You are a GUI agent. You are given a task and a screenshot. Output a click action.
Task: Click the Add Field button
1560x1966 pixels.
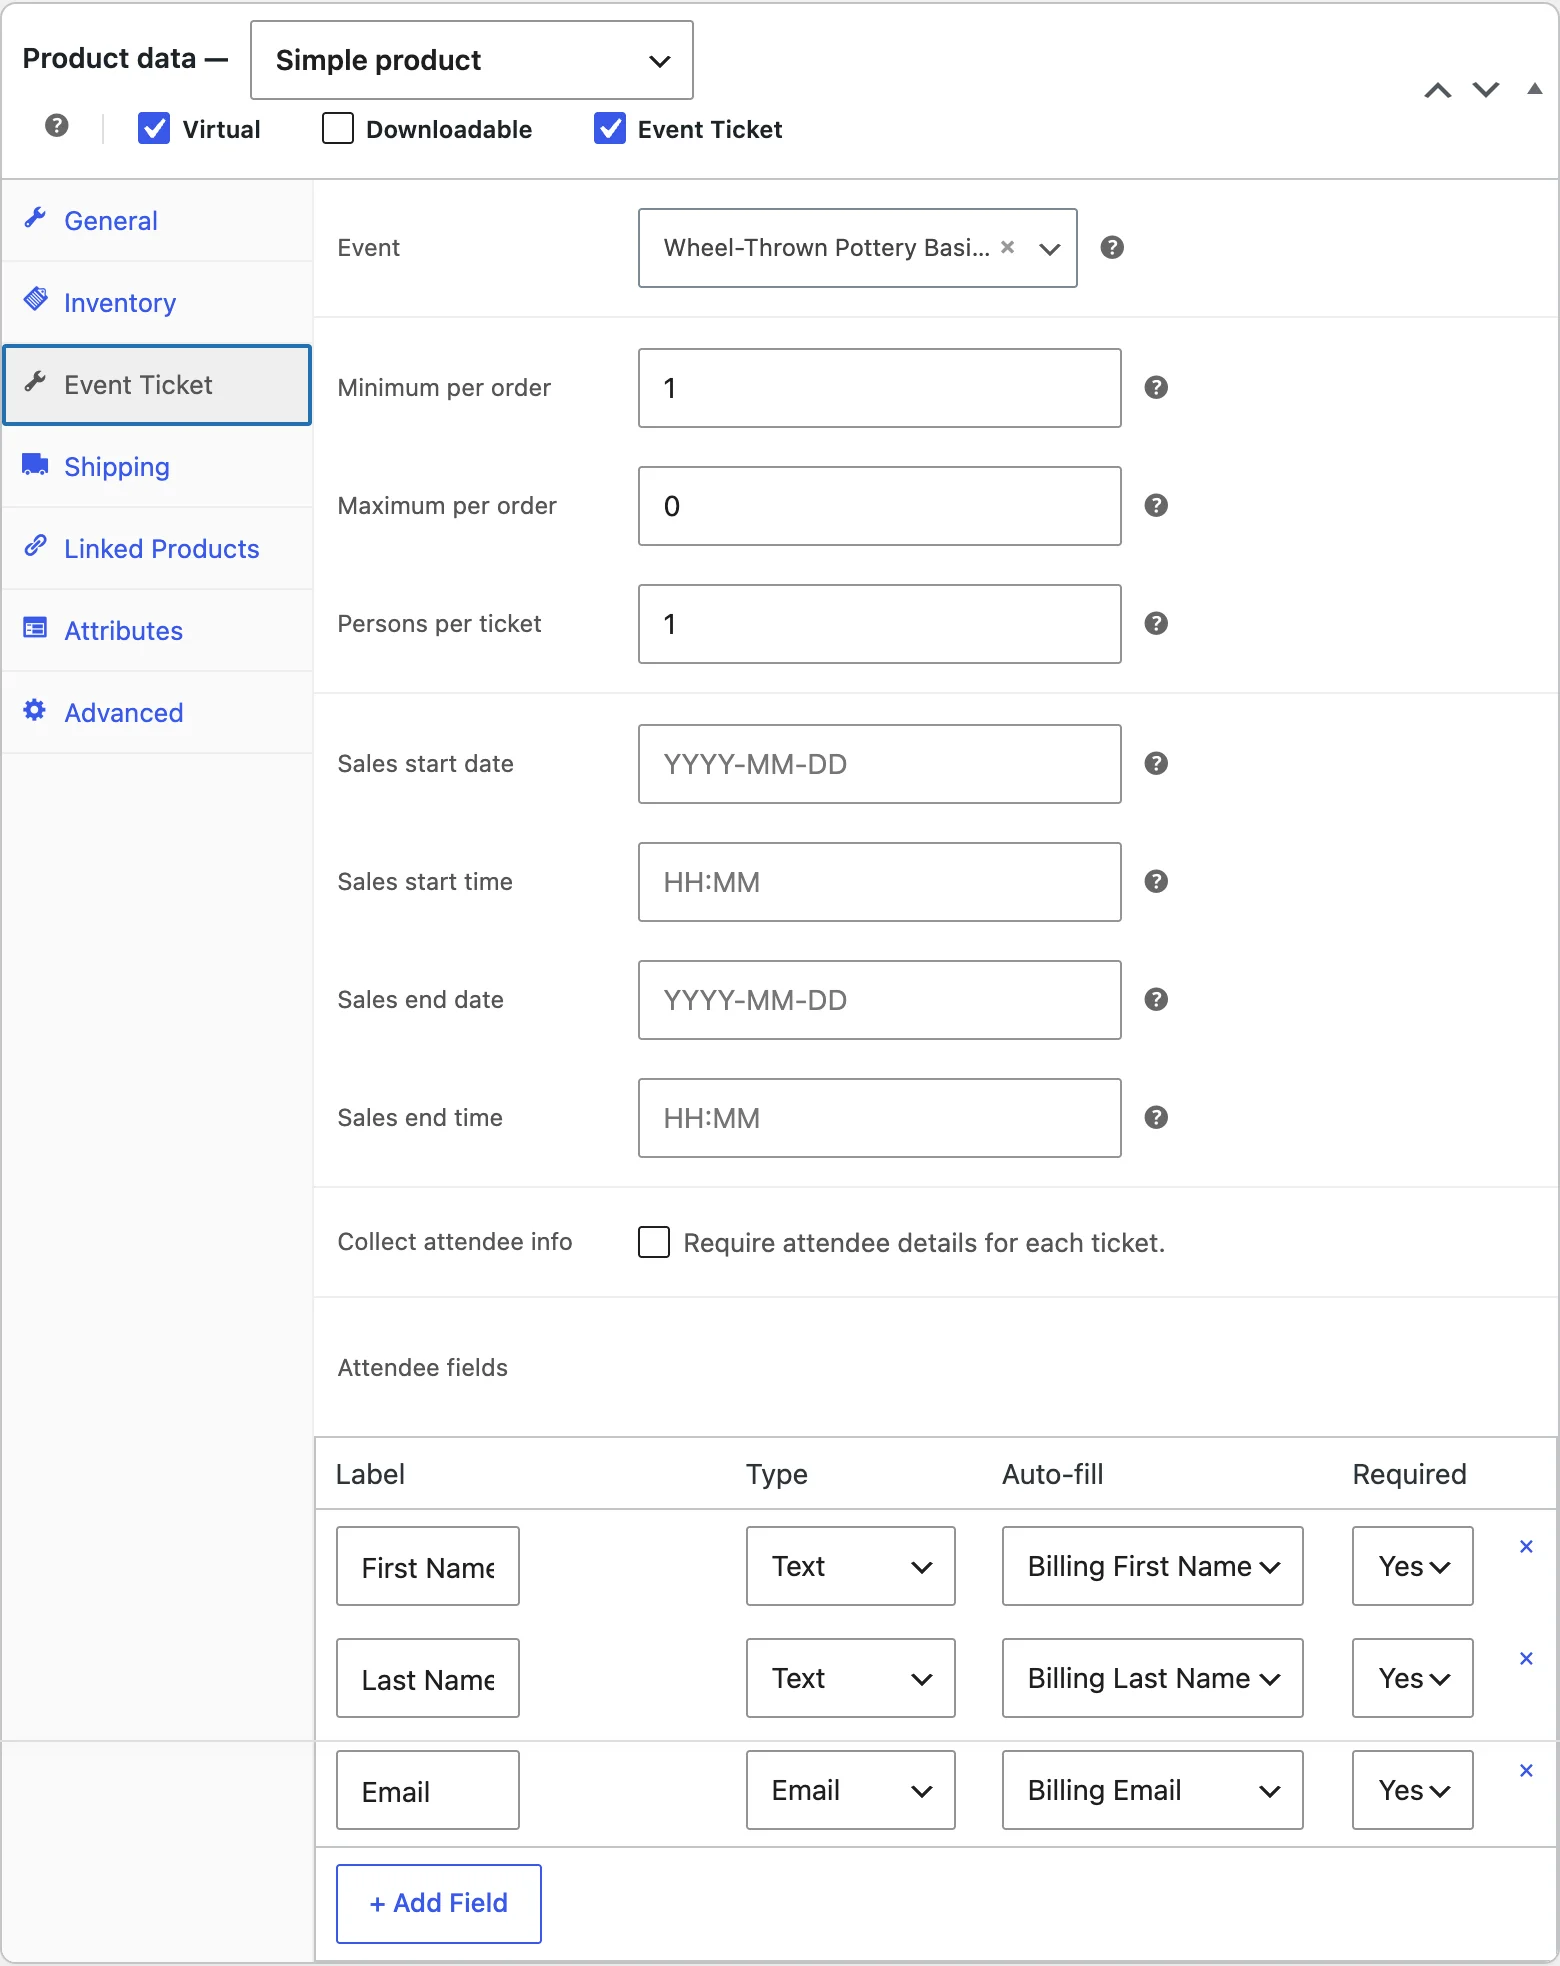coord(439,1904)
